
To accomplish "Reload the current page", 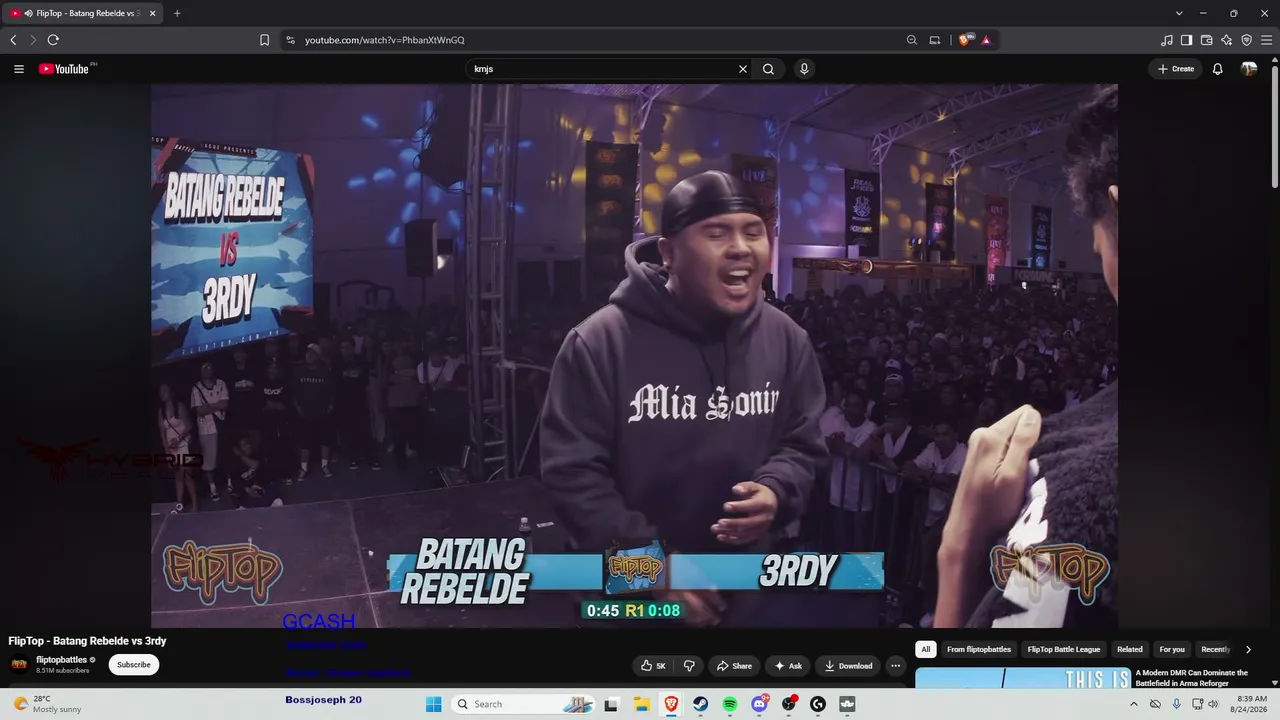I will coord(53,40).
